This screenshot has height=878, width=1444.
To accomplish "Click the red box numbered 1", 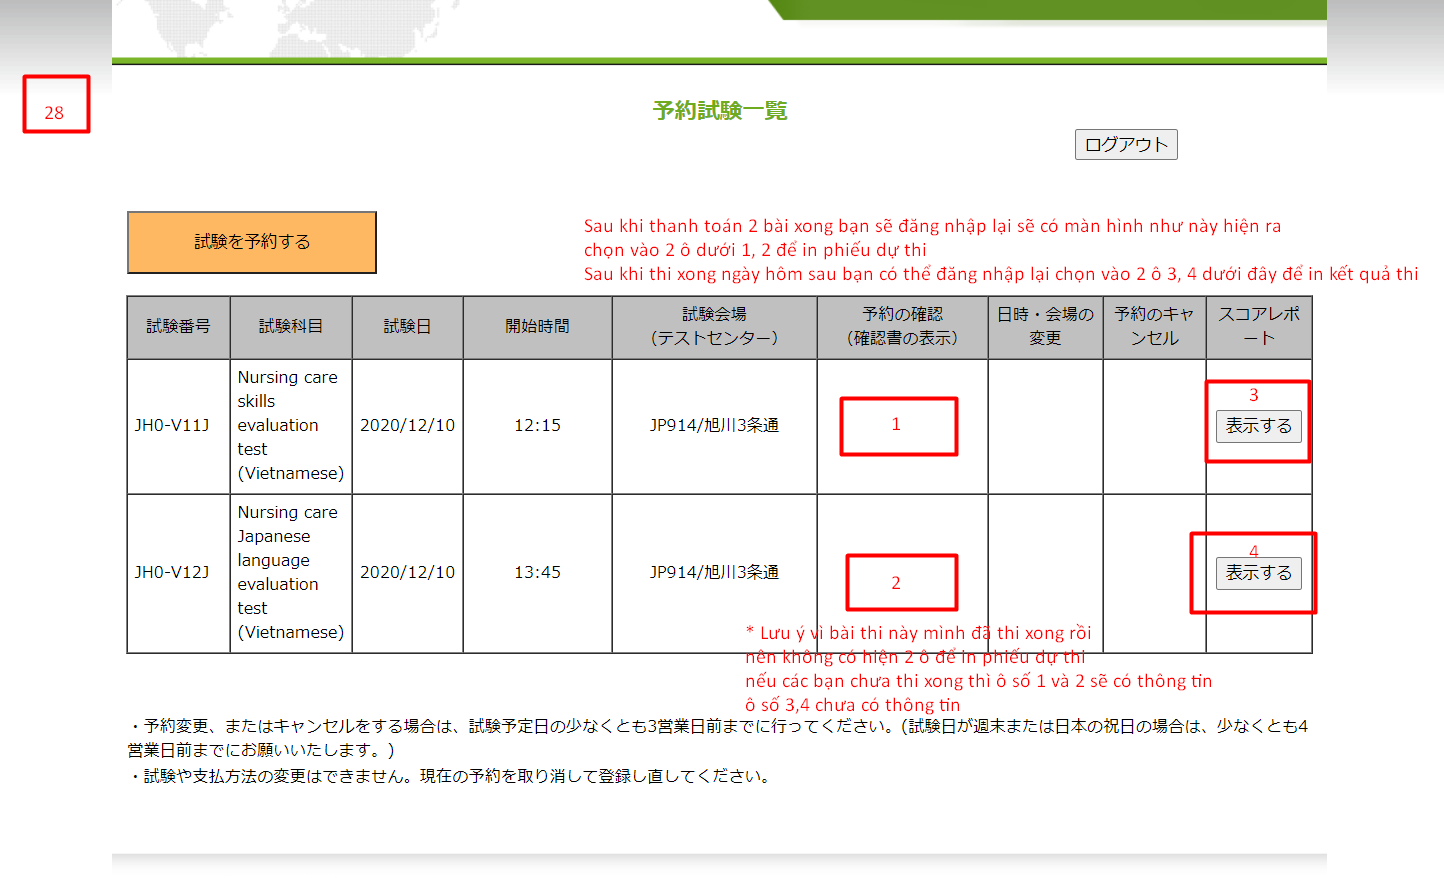I will pyautogui.click(x=898, y=426).
